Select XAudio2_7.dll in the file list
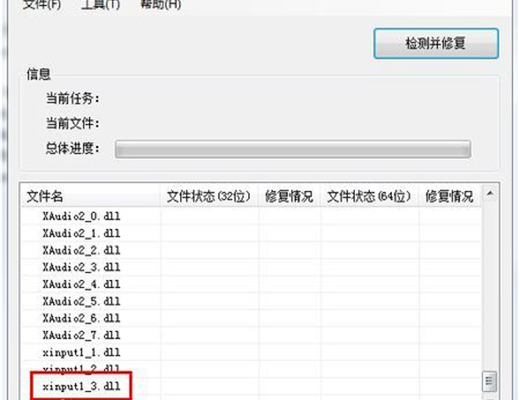Viewport: 520px width, 400px height. click(x=81, y=335)
